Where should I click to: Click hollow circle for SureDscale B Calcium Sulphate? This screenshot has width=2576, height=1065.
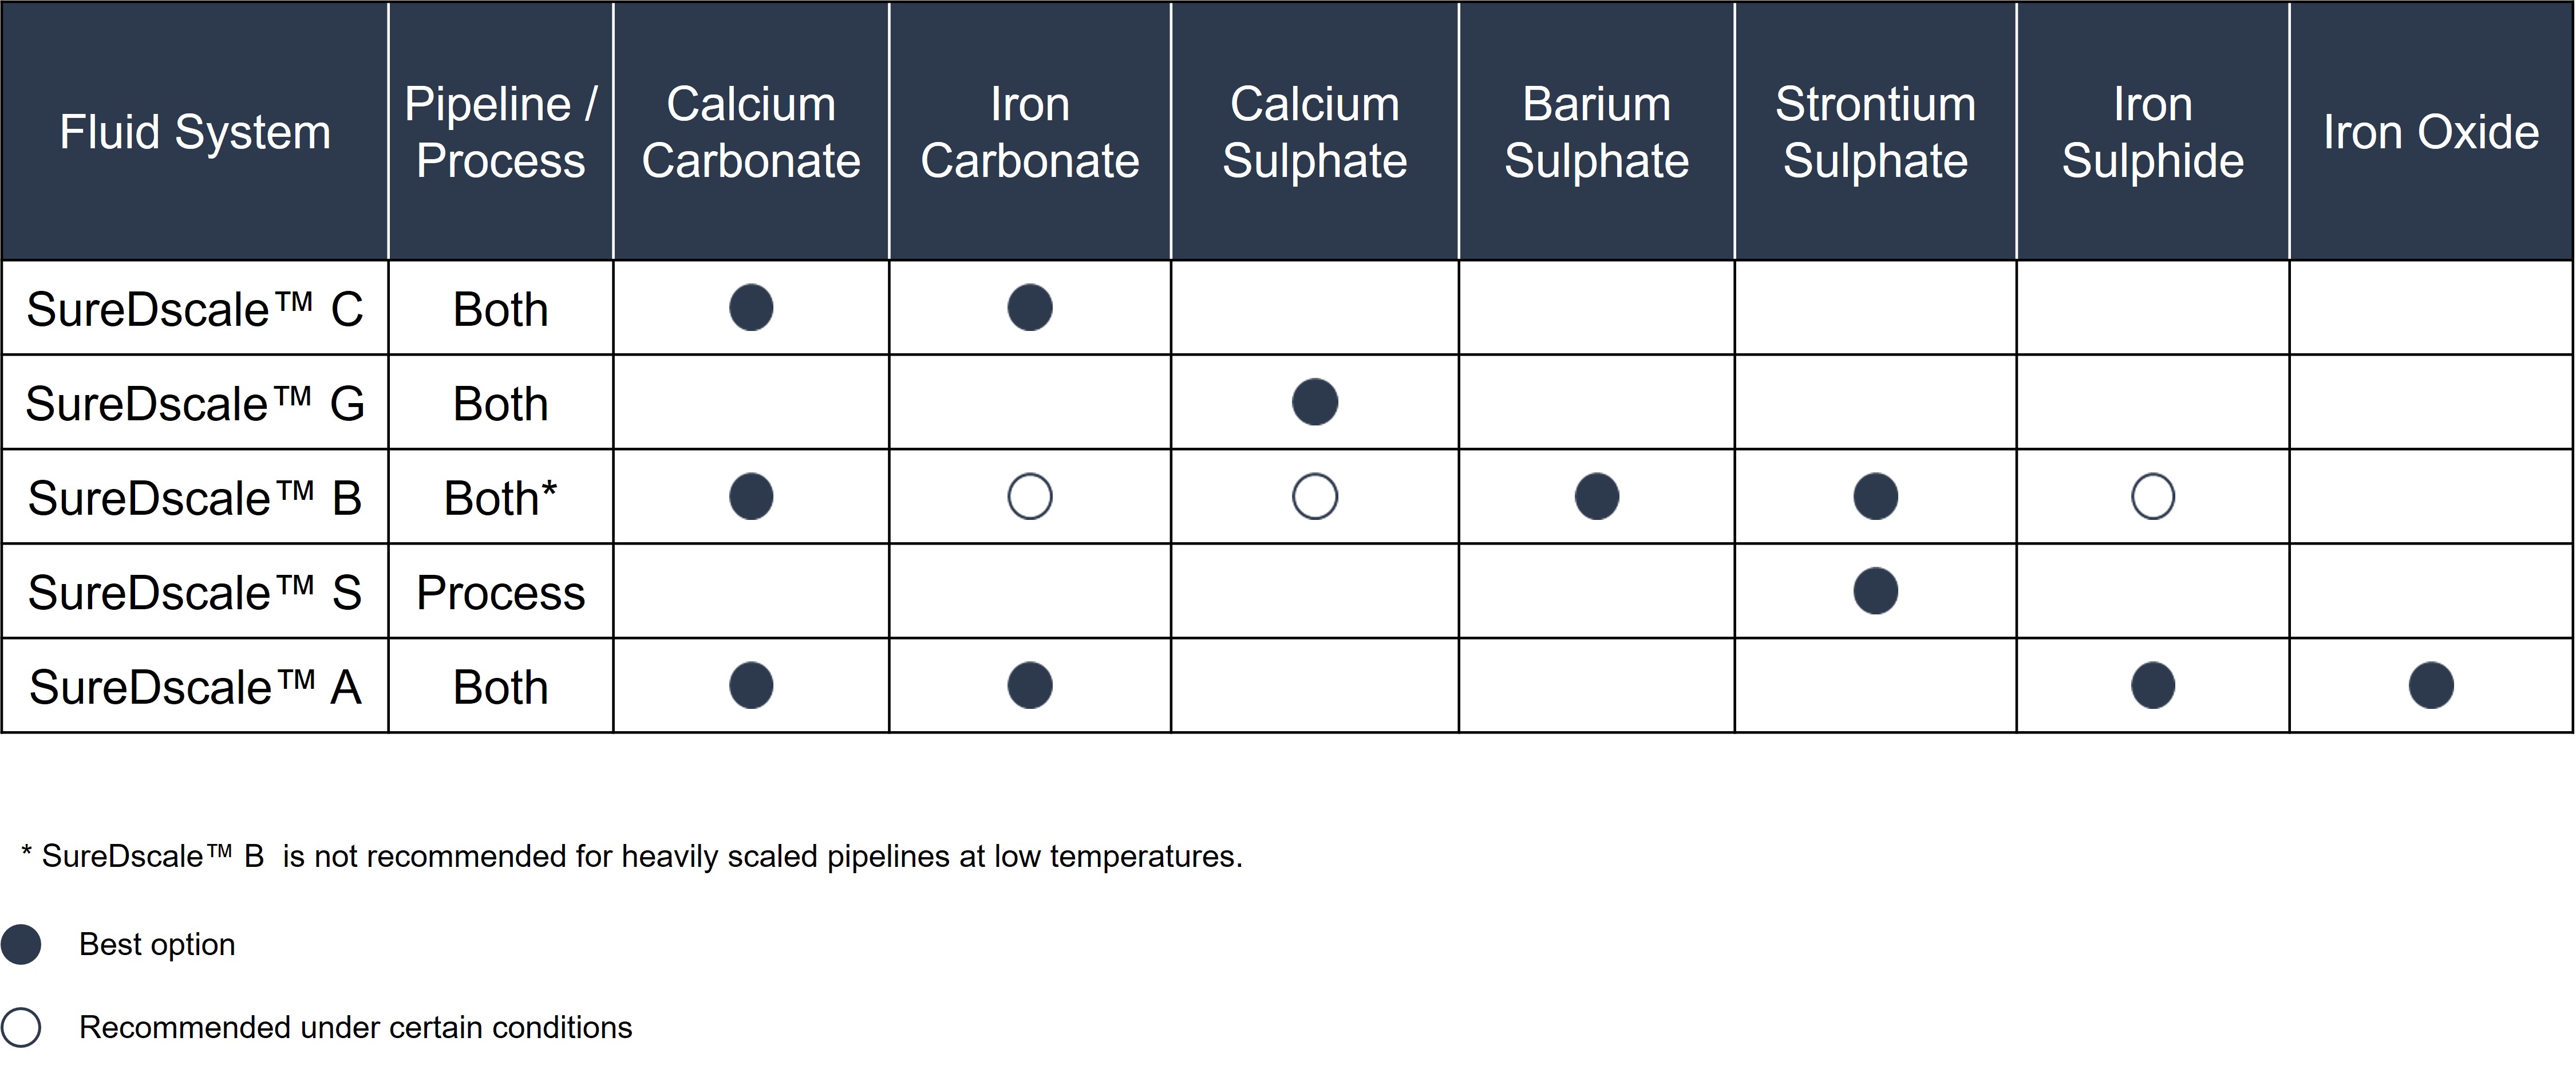point(1315,496)
